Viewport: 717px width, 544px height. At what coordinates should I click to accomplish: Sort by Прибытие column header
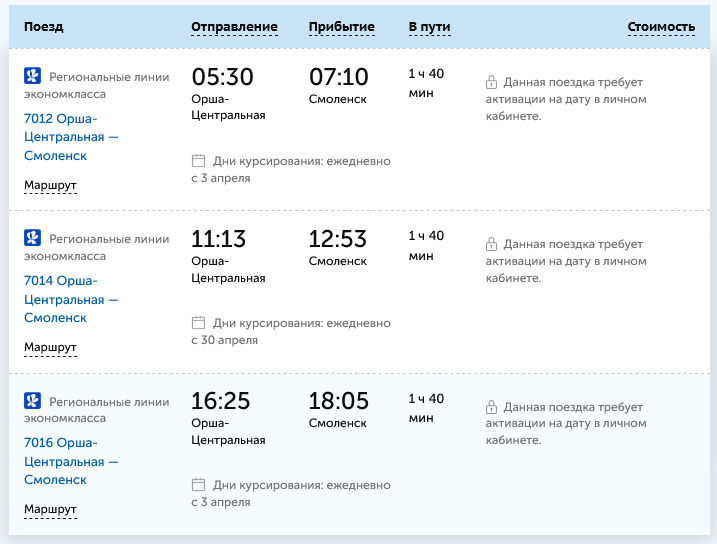342,27
